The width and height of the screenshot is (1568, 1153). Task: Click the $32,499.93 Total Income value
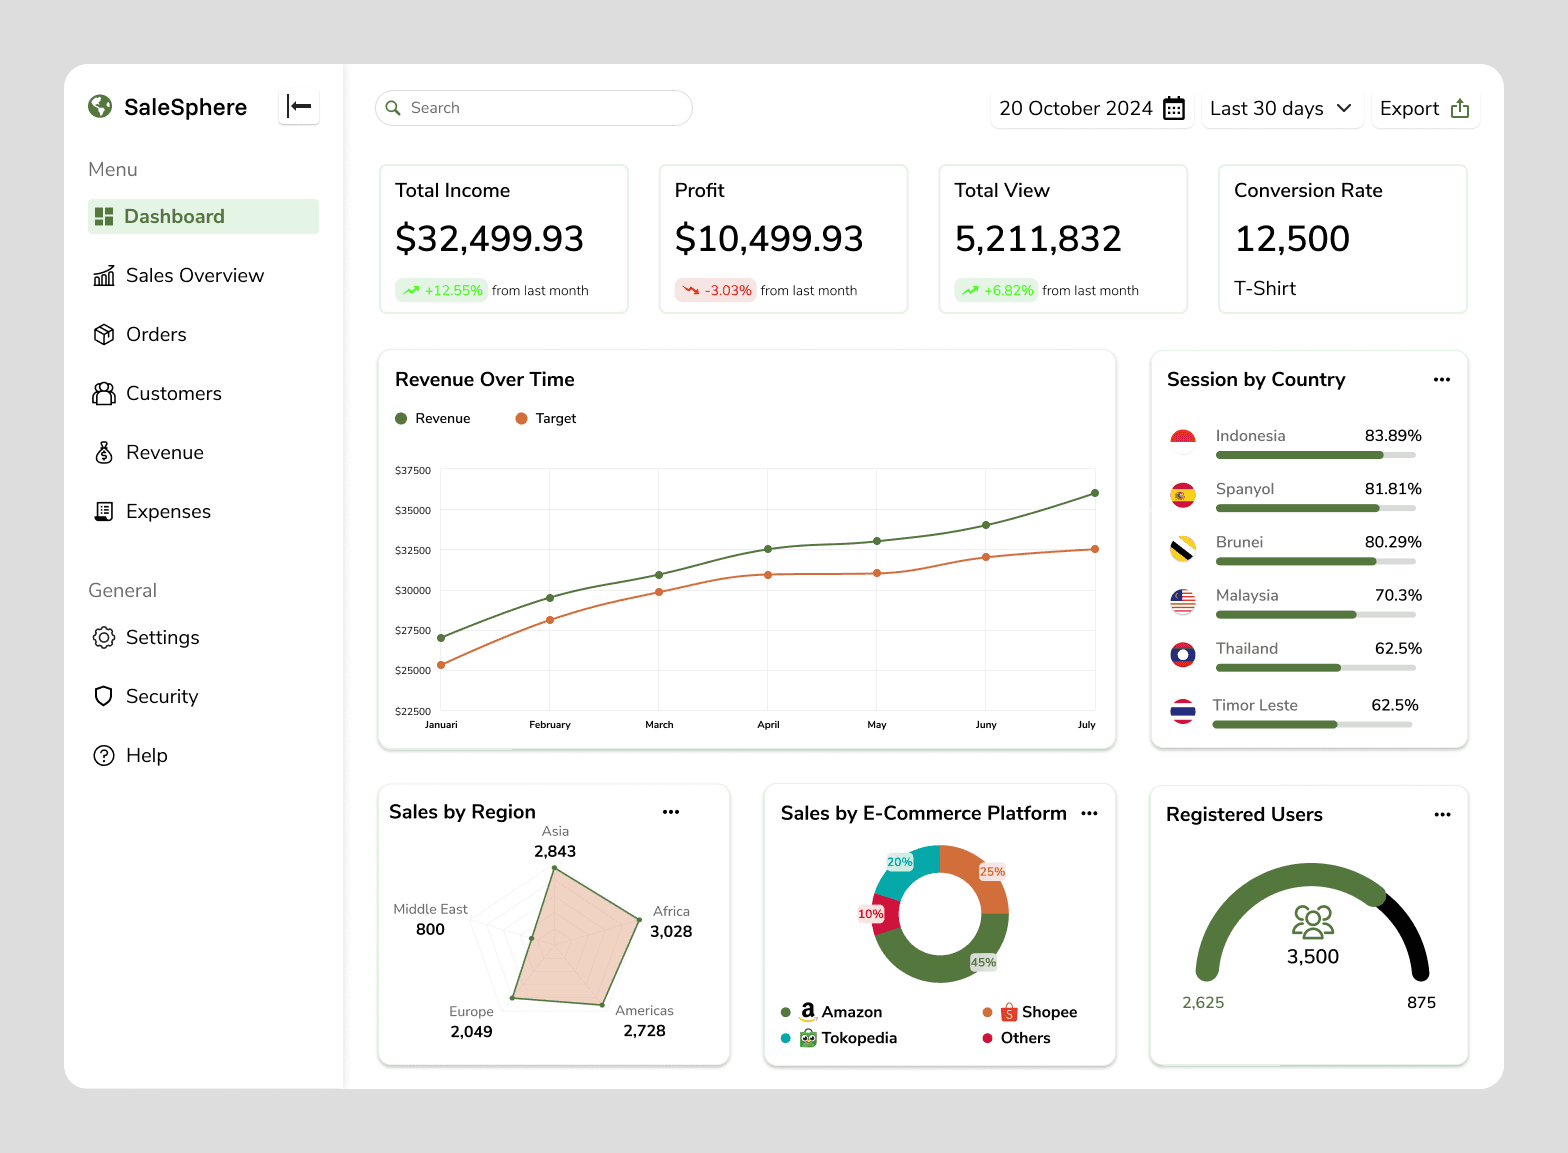pos(489,238)
